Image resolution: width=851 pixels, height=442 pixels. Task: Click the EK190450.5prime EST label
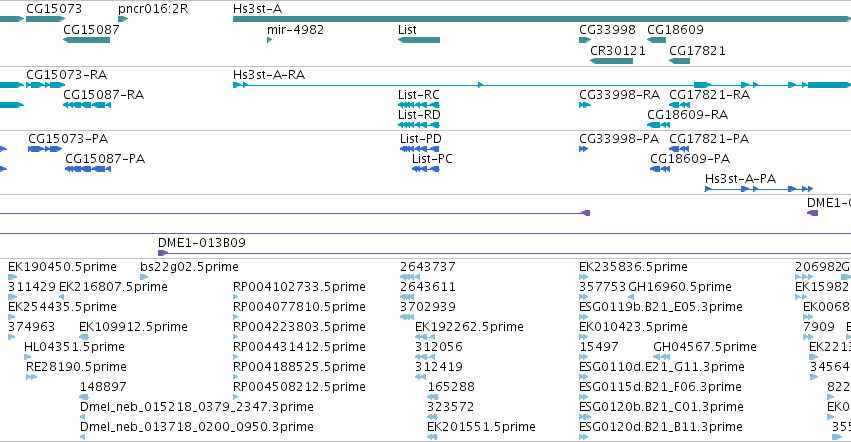pyautogui.click(x=62, y=267)
